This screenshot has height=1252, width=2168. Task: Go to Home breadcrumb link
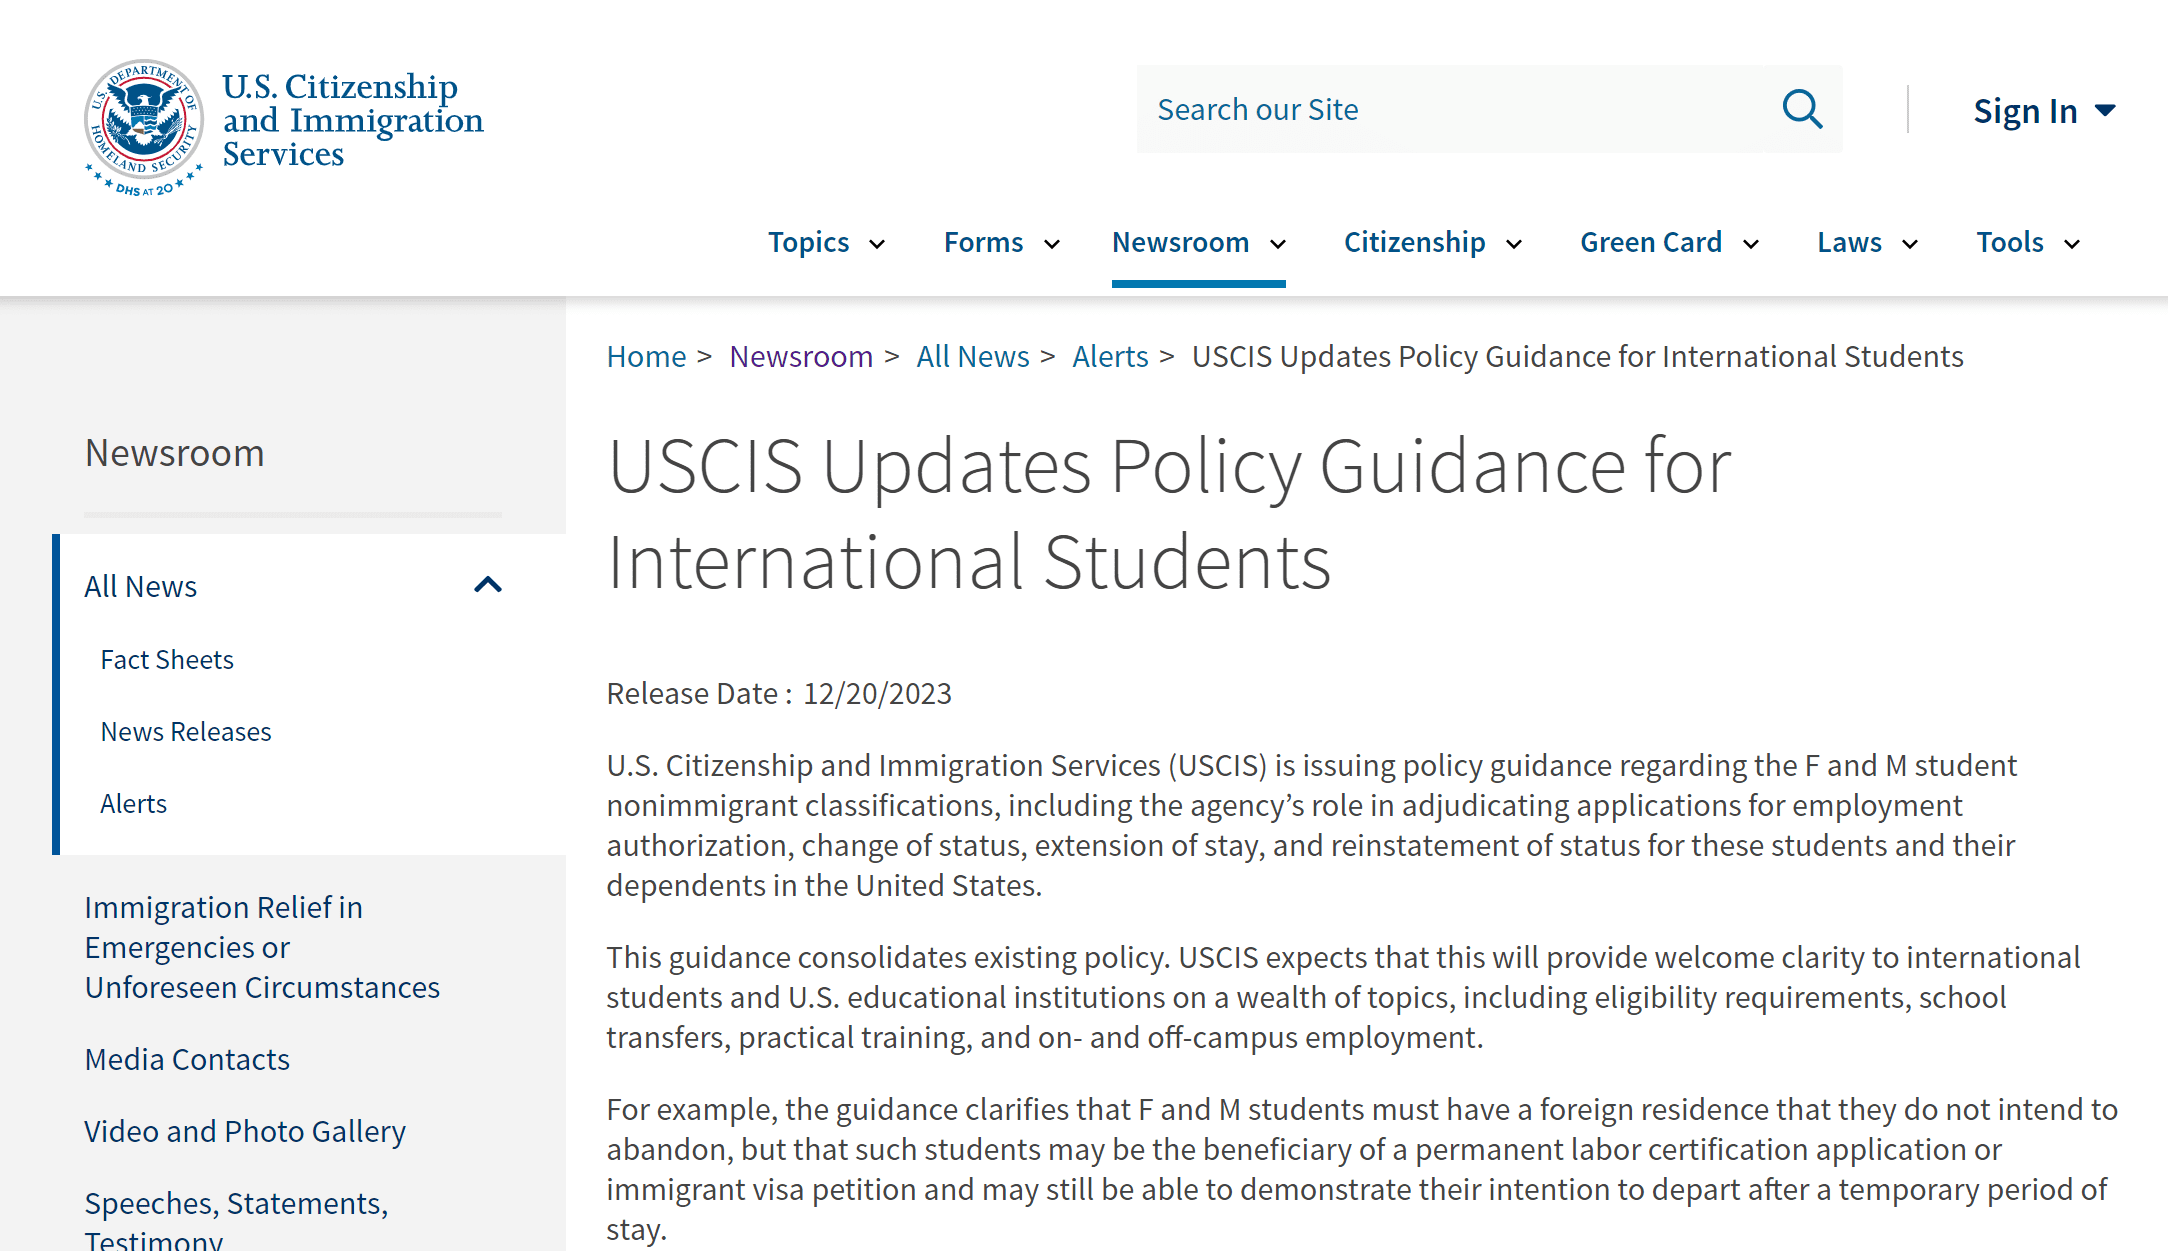click(646, 356)
